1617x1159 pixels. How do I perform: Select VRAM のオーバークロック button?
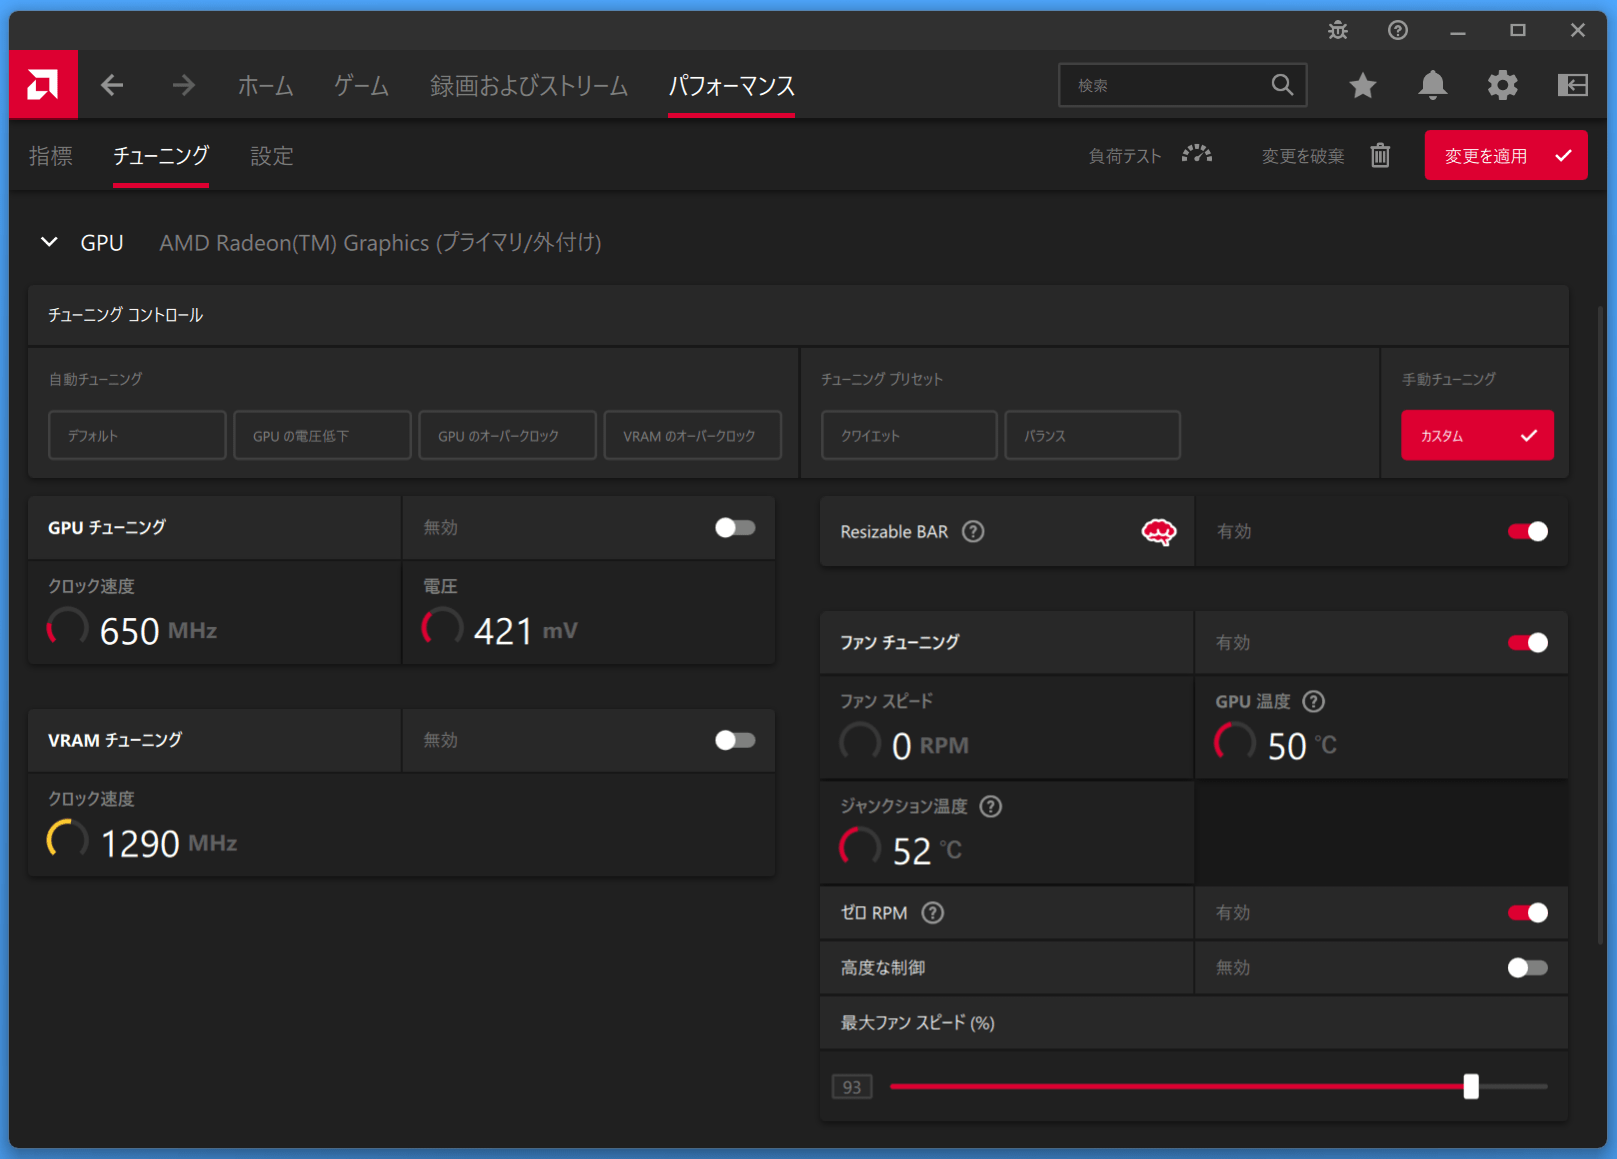(692, 435)
